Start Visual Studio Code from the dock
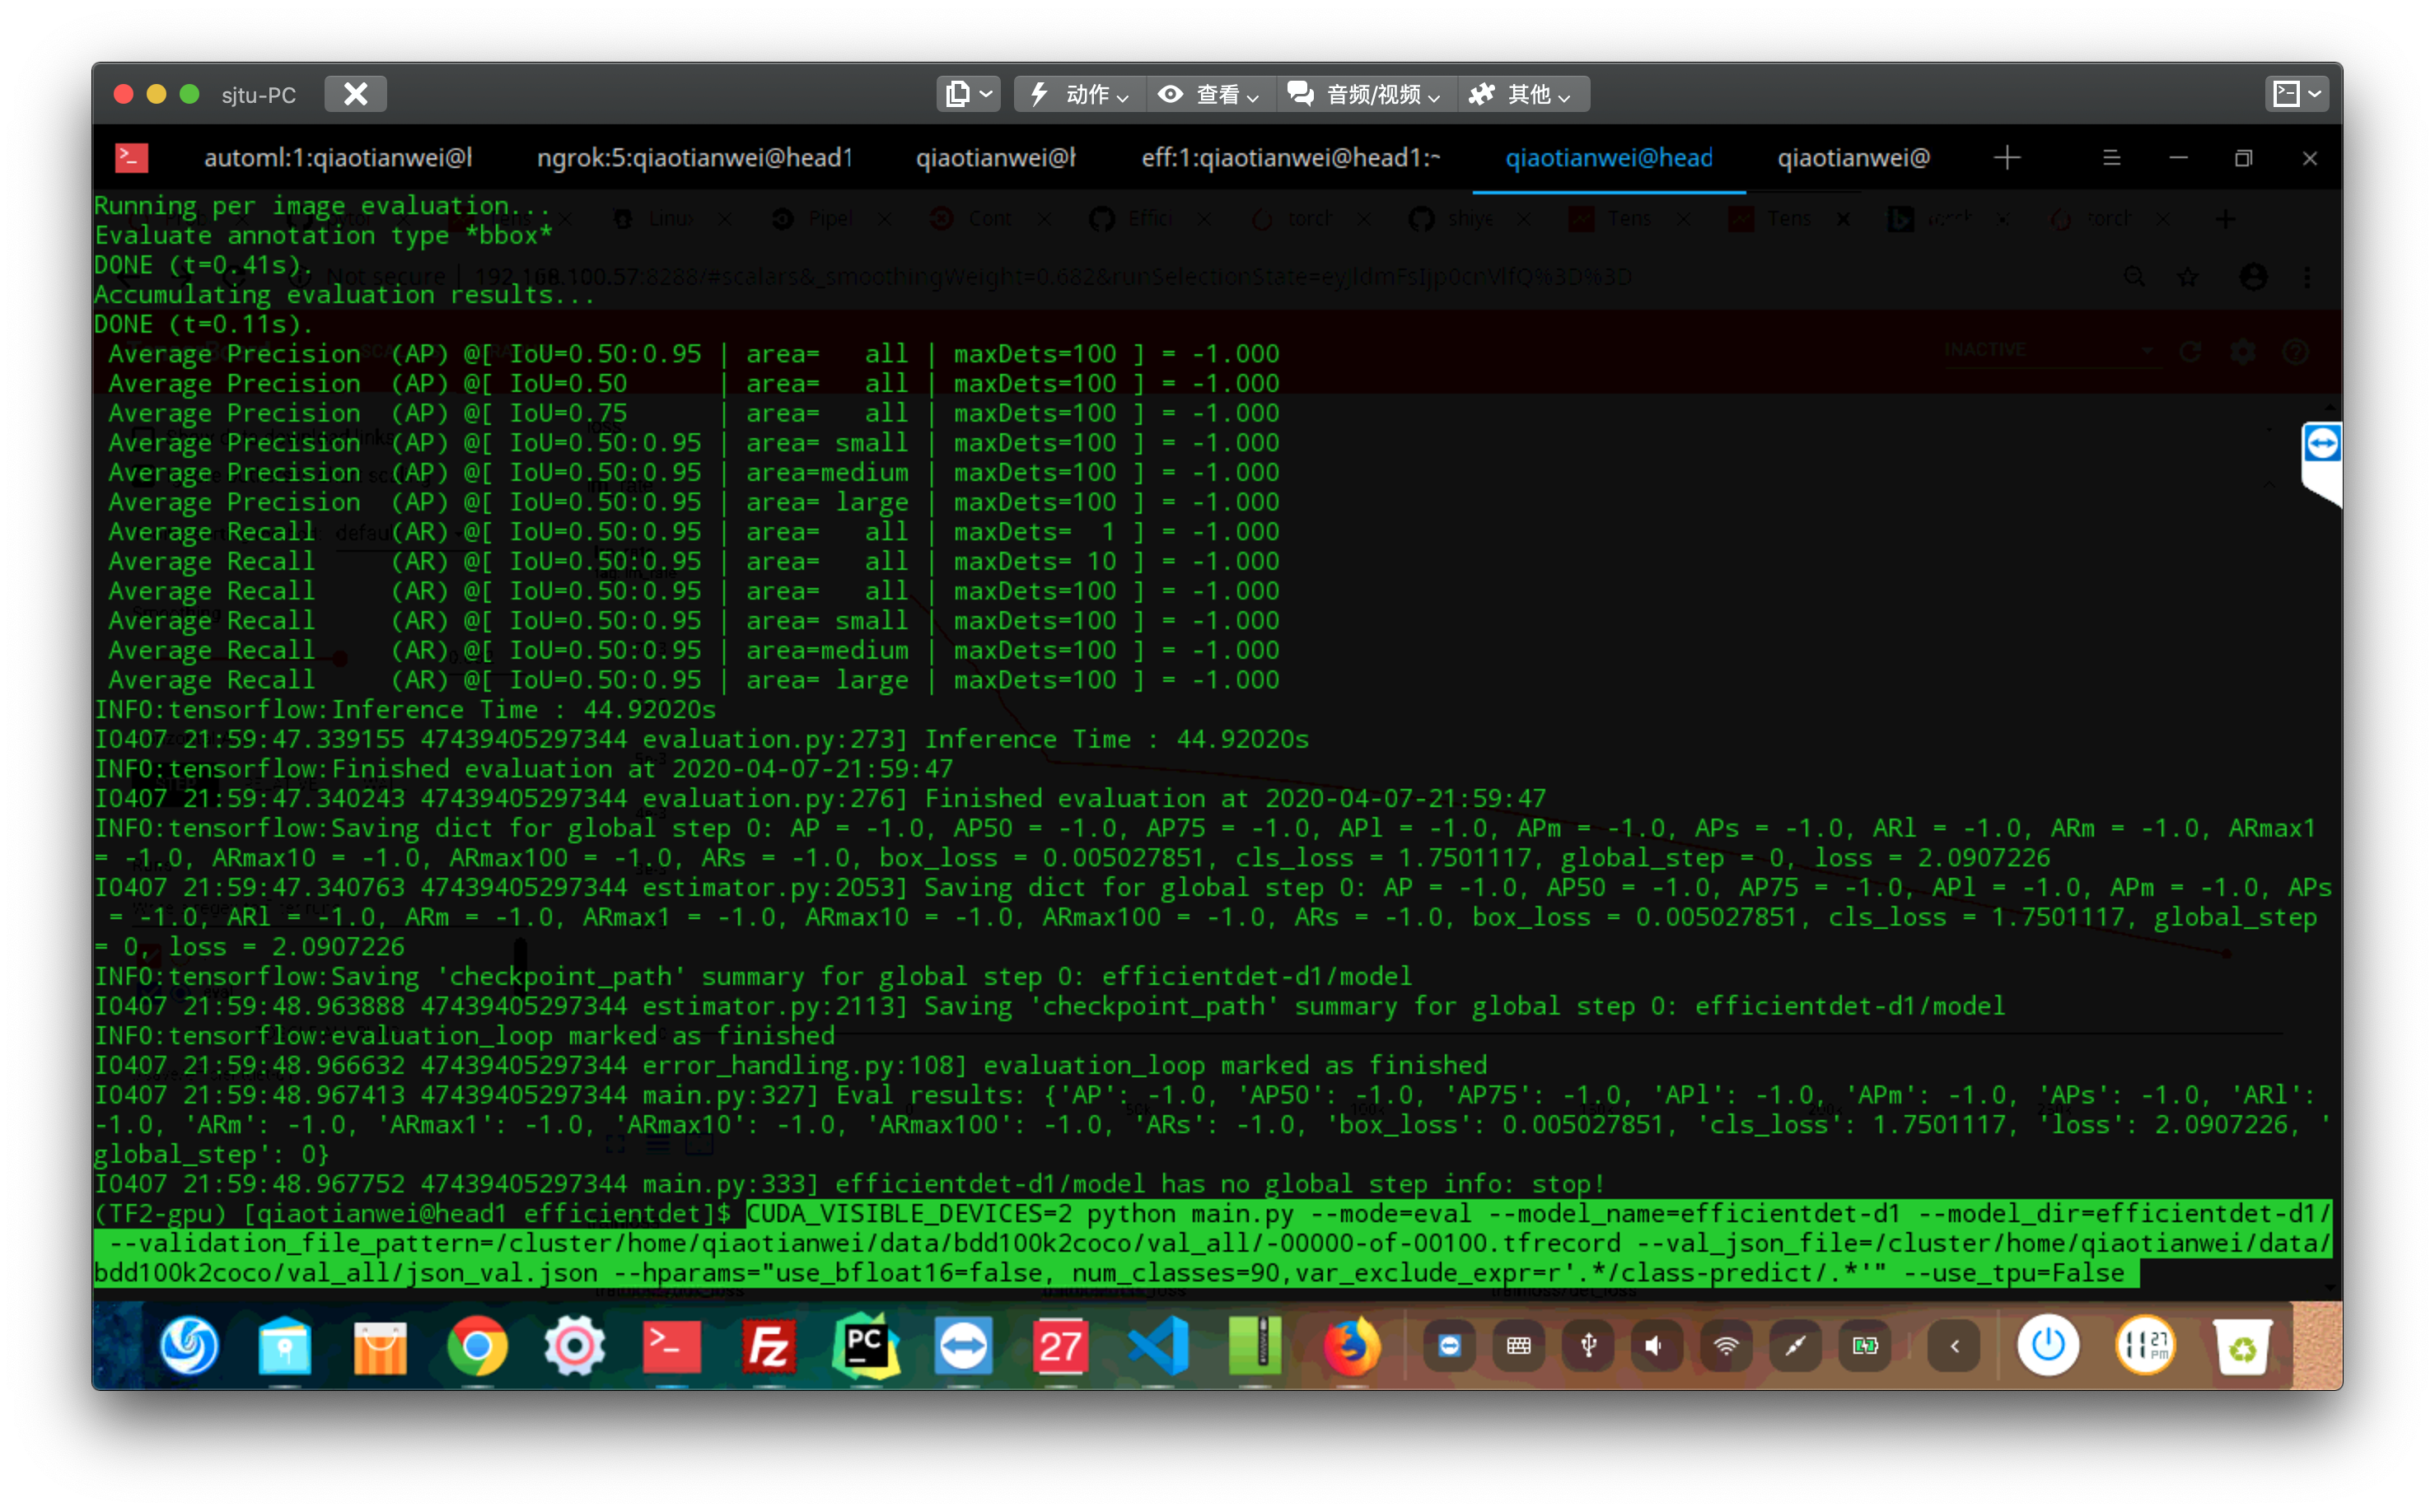The image size is (2435, 1512). coord(1159,1346)
